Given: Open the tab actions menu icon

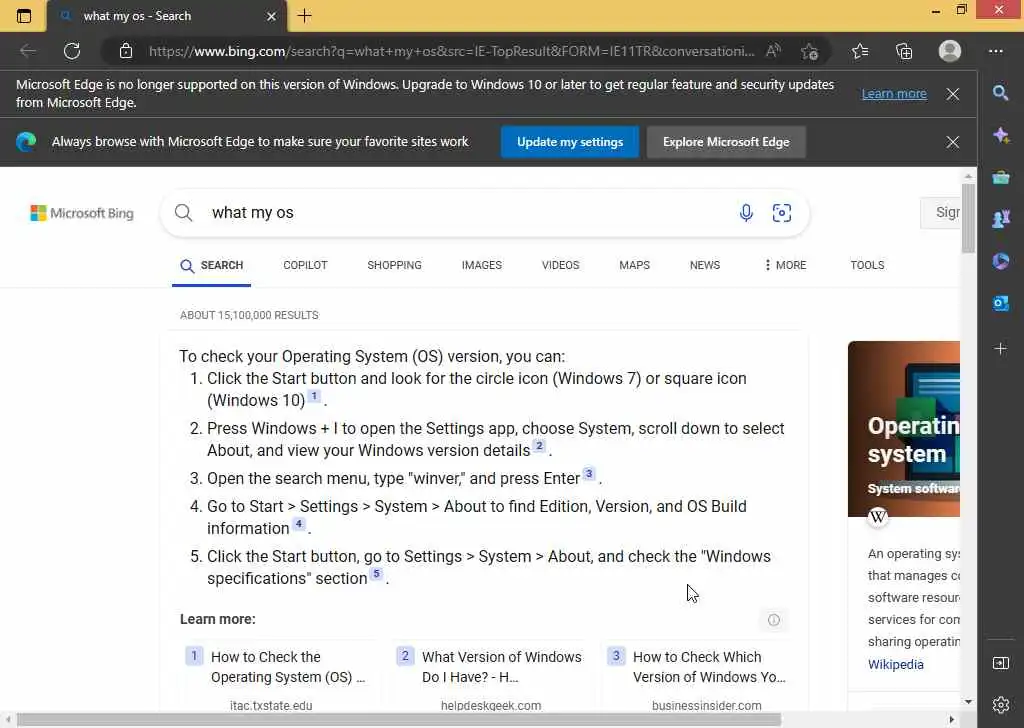Looking at the screenshot, I should point(24,16).
